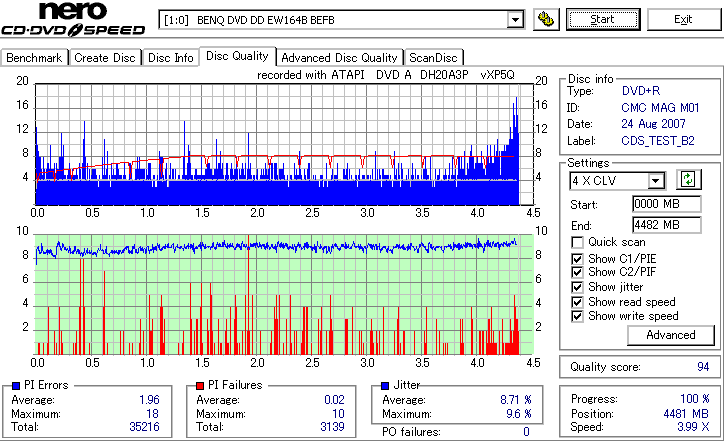This screenshot has width=724, height=441.
Task: Click the Start button
Action: pos(603,19)
